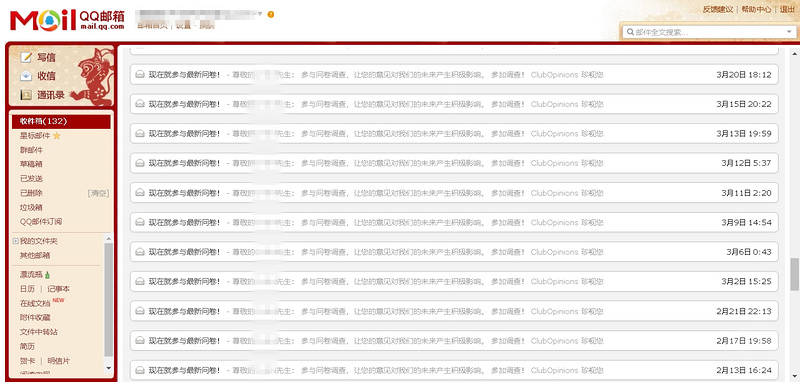Open 星标邮件 starred mail label

click(35, 136)
